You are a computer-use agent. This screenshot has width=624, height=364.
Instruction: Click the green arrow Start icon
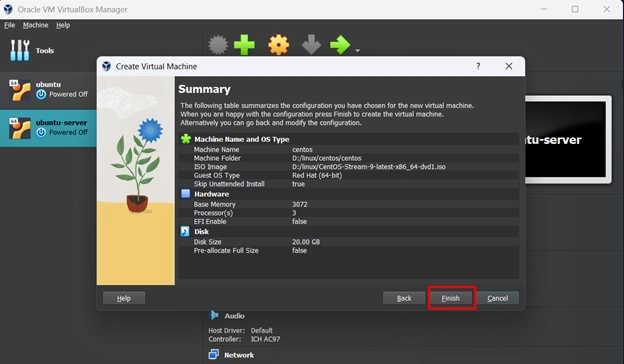click(340, 45)
